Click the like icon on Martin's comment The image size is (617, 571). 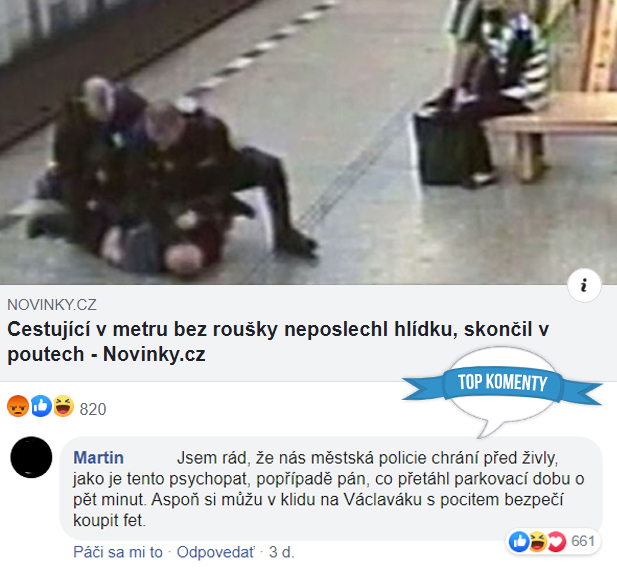(519, 541)
